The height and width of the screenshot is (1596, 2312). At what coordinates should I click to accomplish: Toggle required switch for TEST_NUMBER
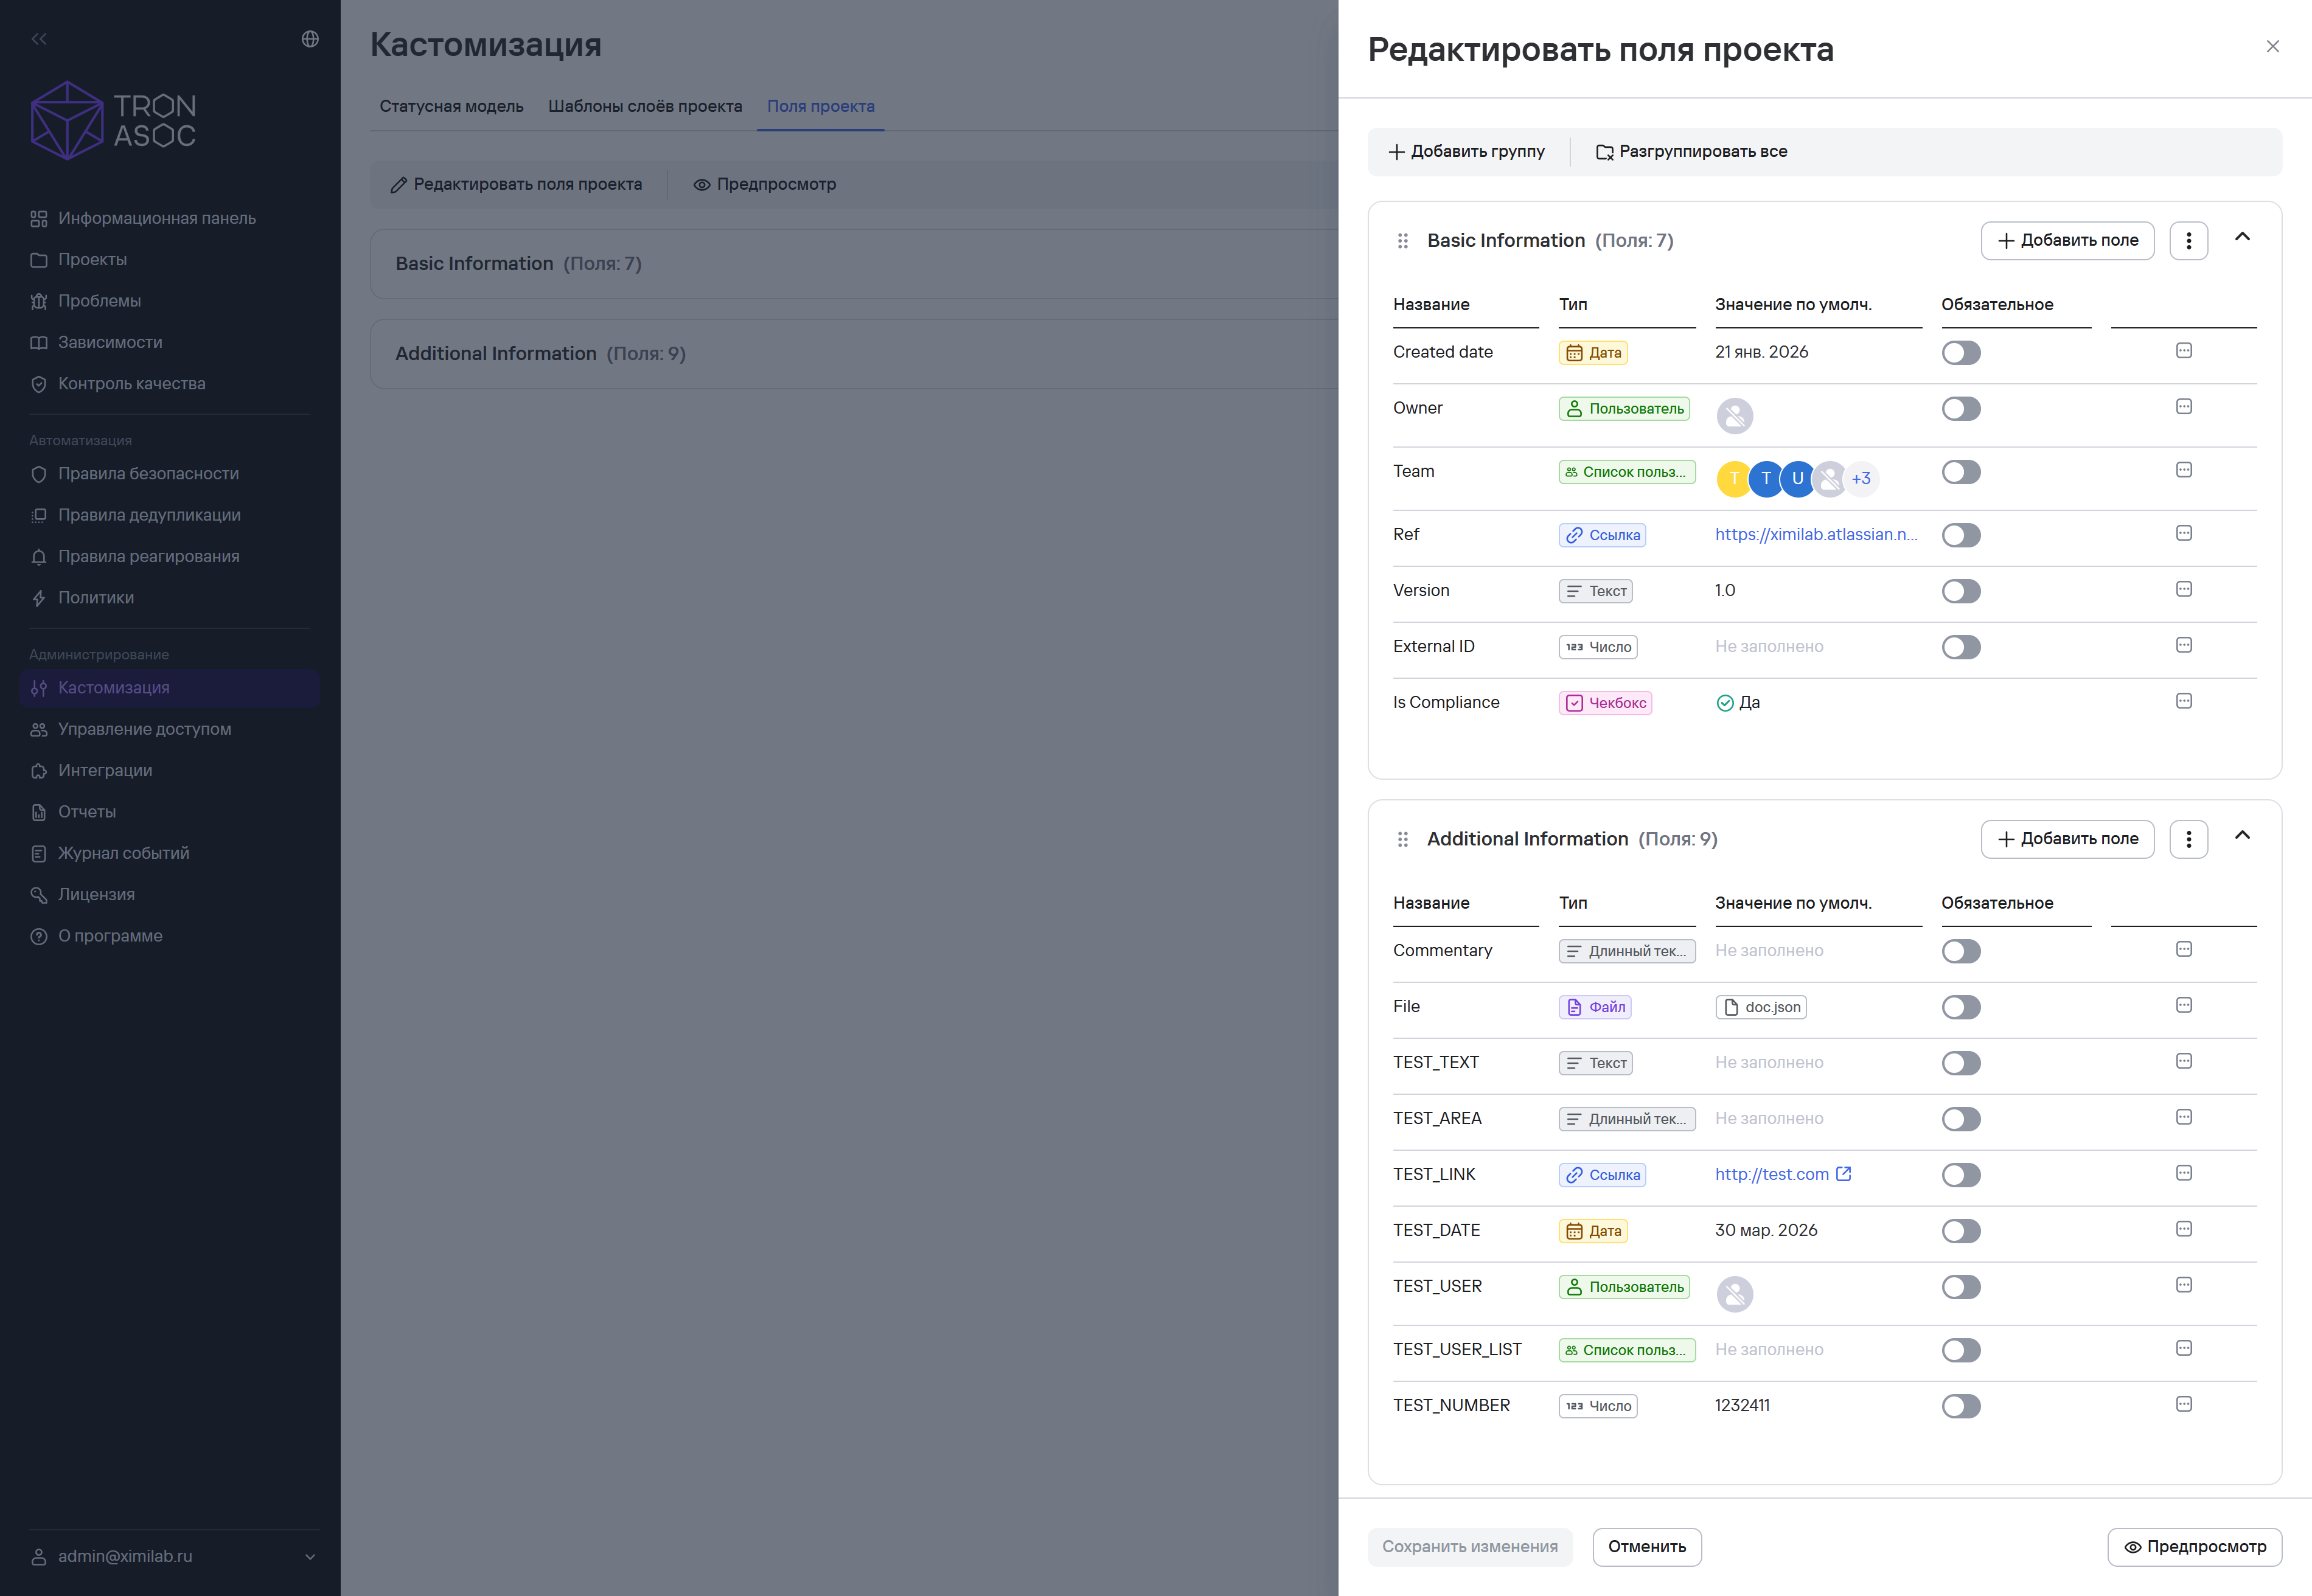1961,1406
